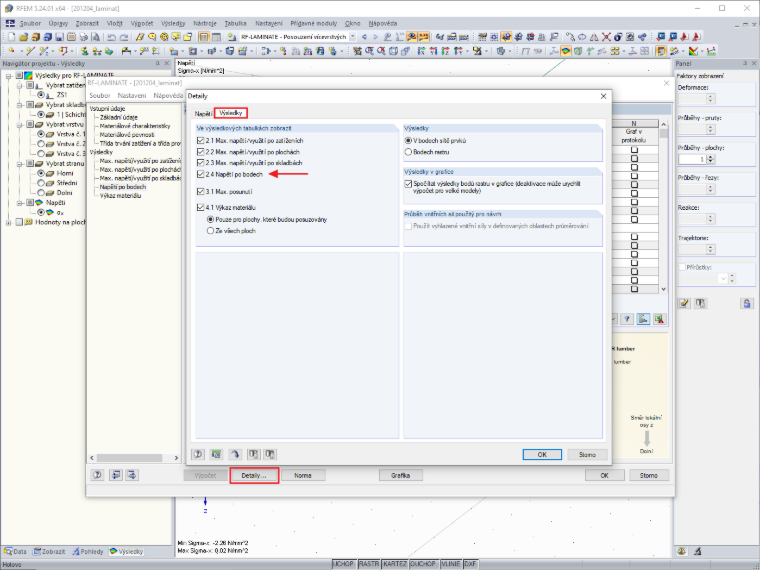Screen dimensions: 760x570
Task: Toggle the RASTR status bar button
Action: tap(369, 564)
